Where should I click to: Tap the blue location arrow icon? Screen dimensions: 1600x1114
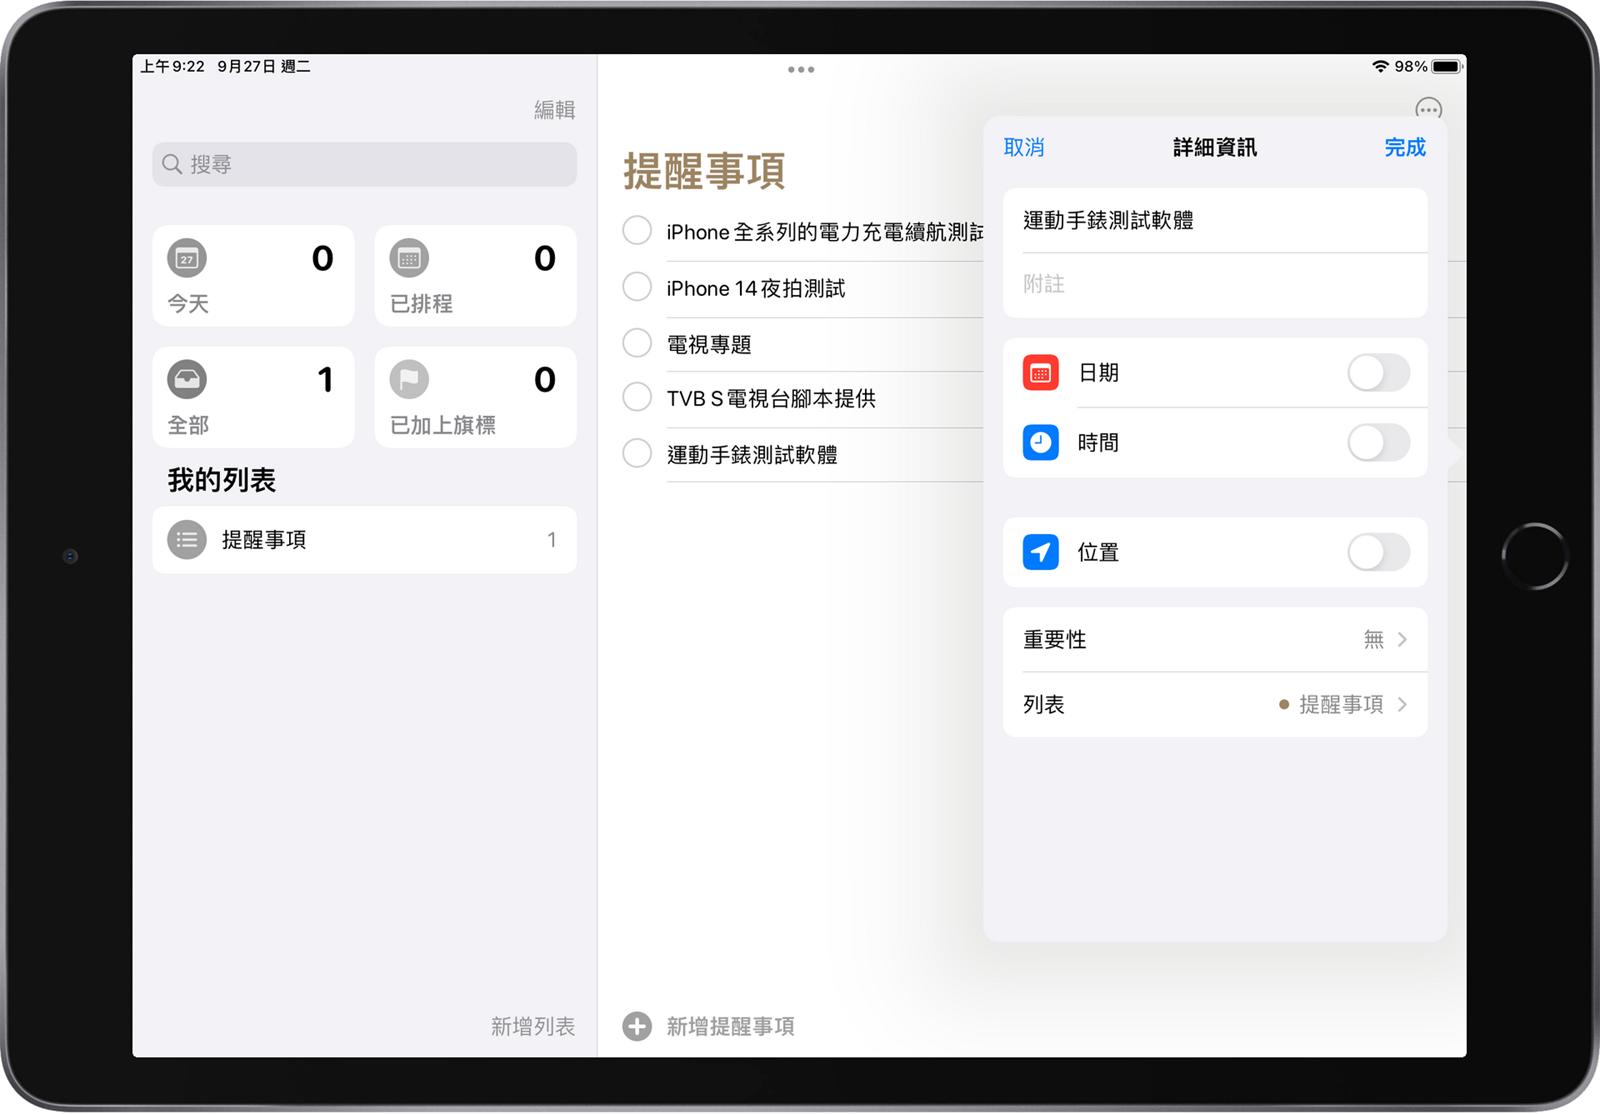[1040, 552]
